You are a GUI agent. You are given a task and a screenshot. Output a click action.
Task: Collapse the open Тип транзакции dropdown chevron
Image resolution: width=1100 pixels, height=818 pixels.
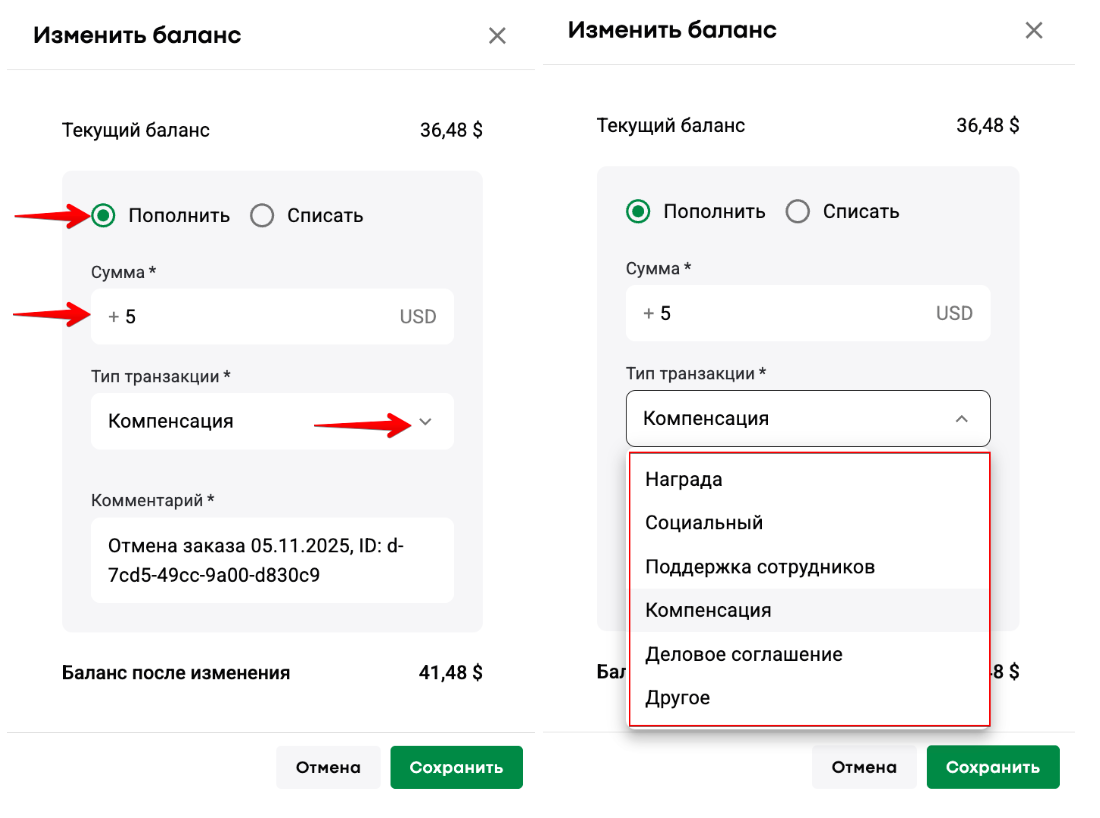click(961, 419)
